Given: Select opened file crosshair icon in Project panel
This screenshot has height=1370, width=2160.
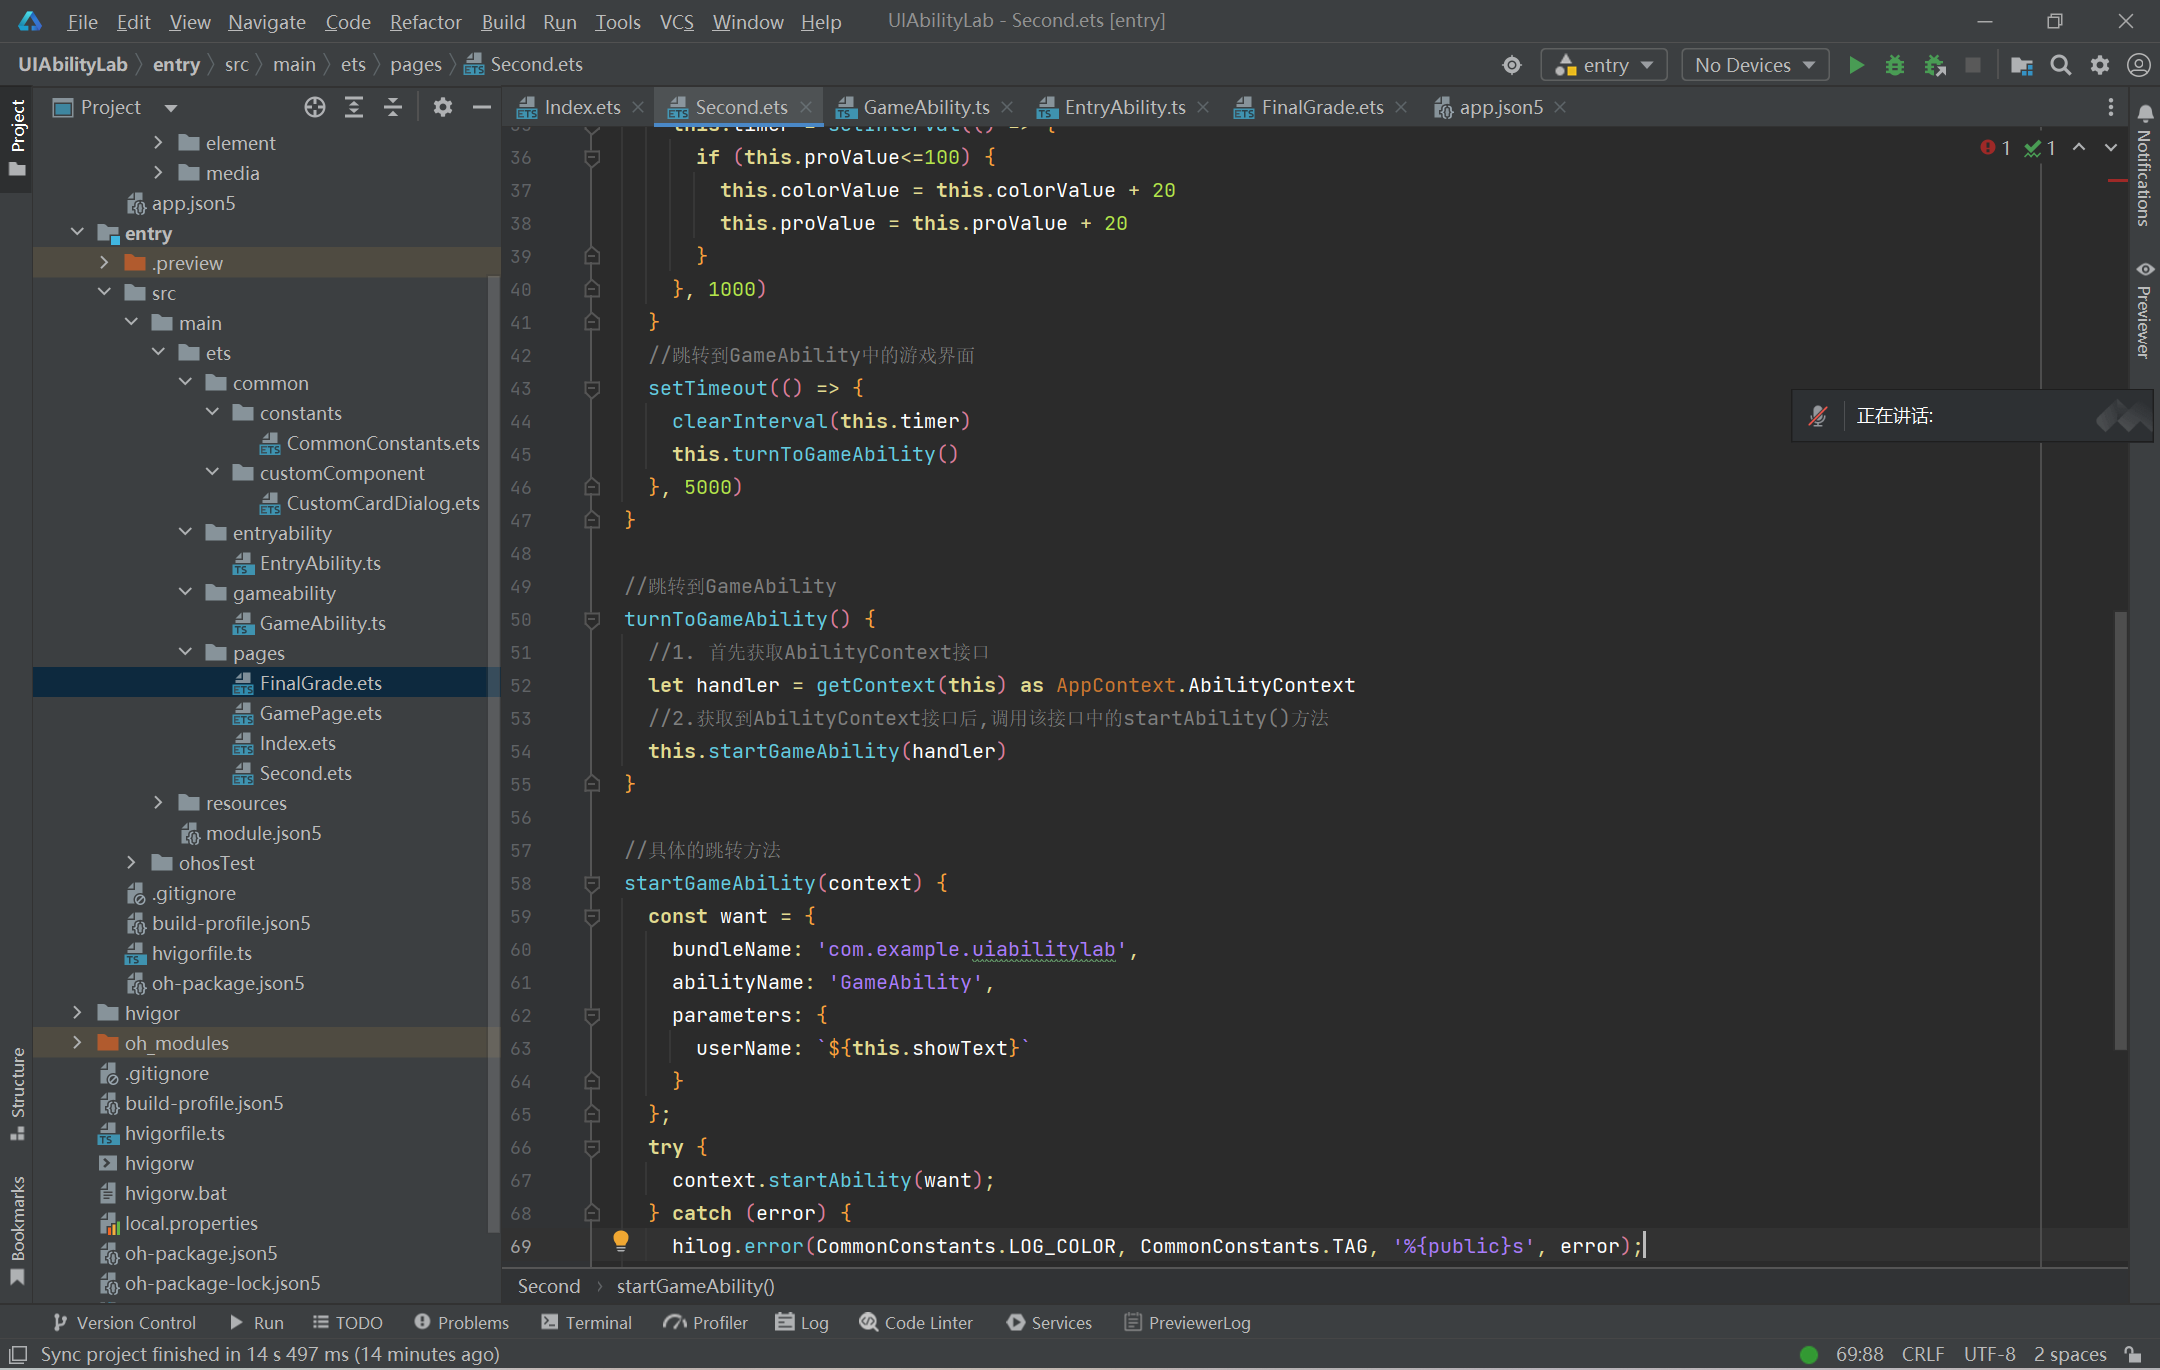Looking at the screenshot, I should (315, 107).
